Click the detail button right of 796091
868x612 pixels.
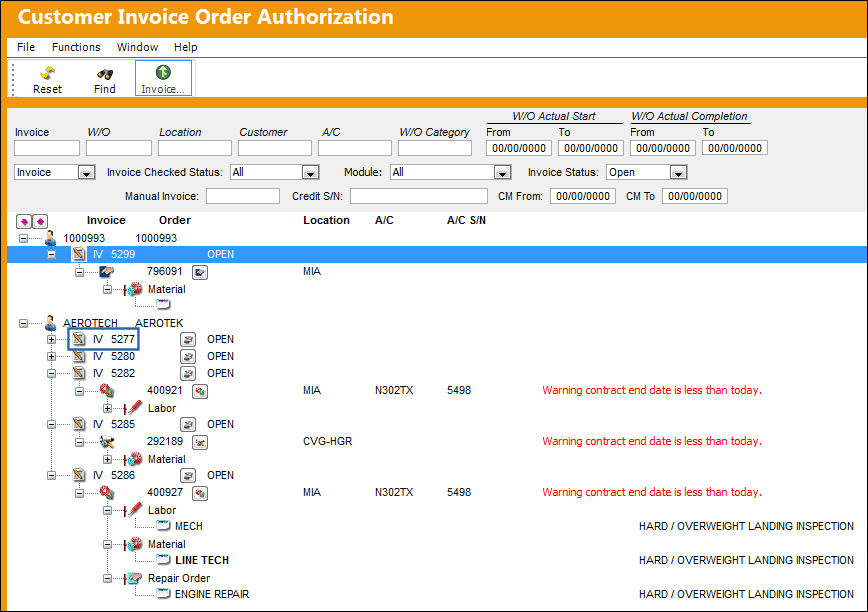click(200, 272)
